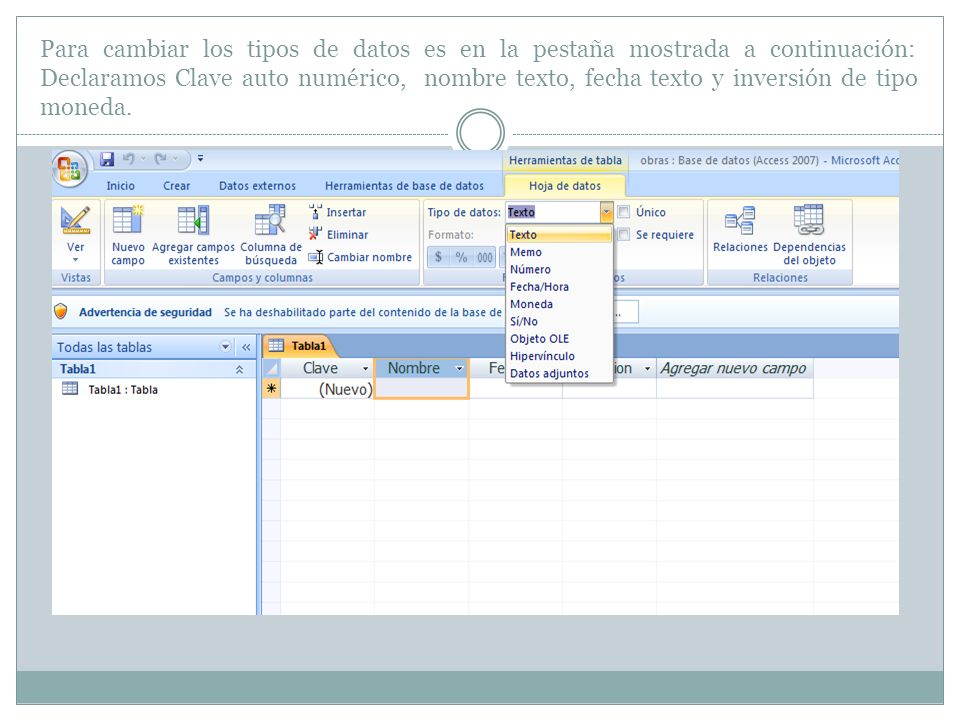Screen dimensions: 960x720
Task: Click the Agregar nuevo campo column header
Action: click(733, 368)
